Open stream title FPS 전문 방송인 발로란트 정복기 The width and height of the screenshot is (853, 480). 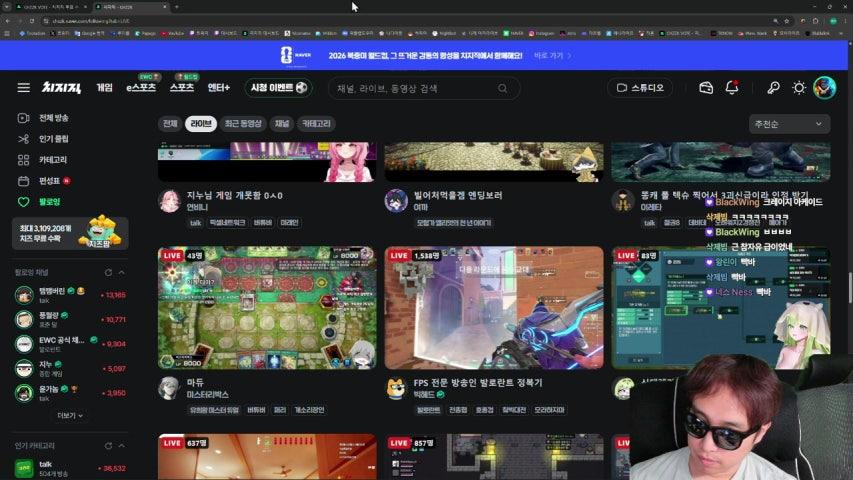click(478, 383)
